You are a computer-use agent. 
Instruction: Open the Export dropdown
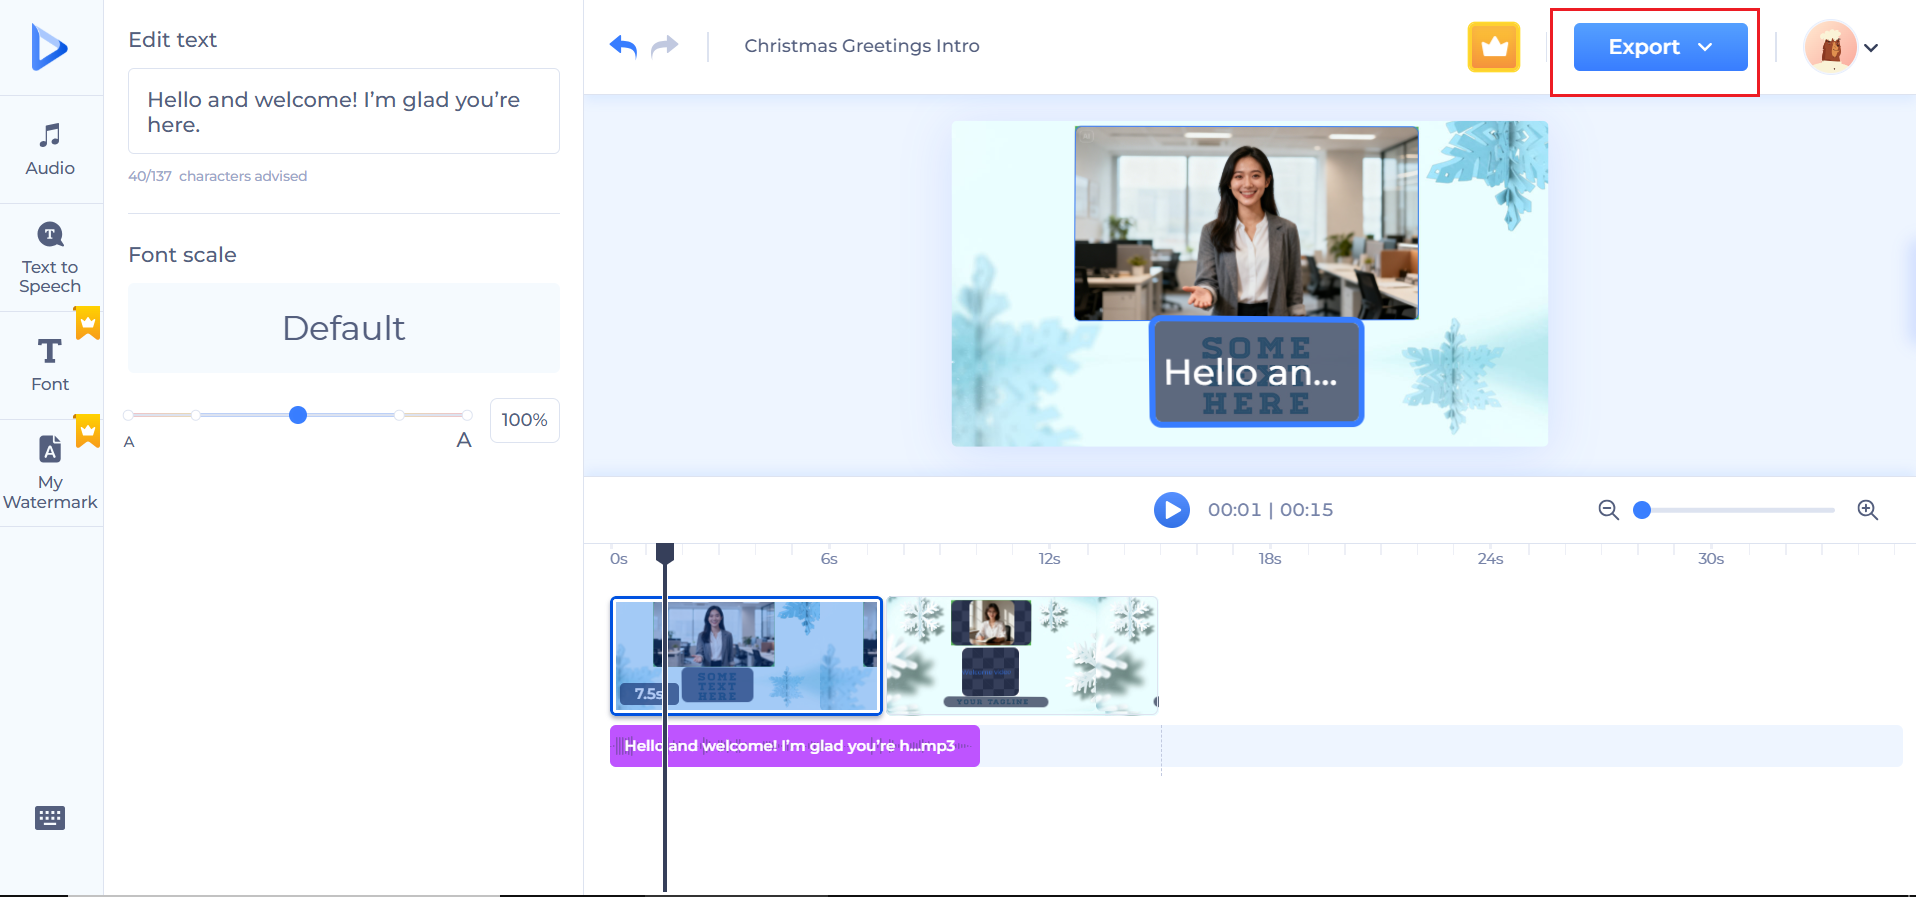1660,47
